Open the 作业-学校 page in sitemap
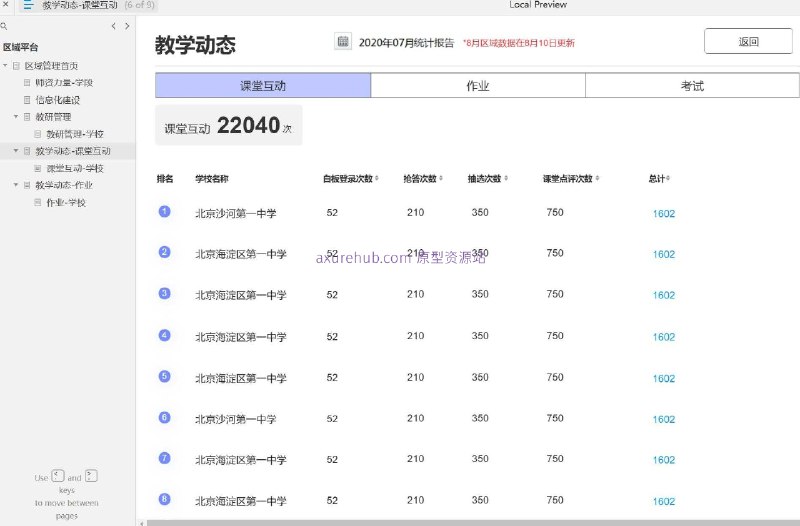 [66, 203]
